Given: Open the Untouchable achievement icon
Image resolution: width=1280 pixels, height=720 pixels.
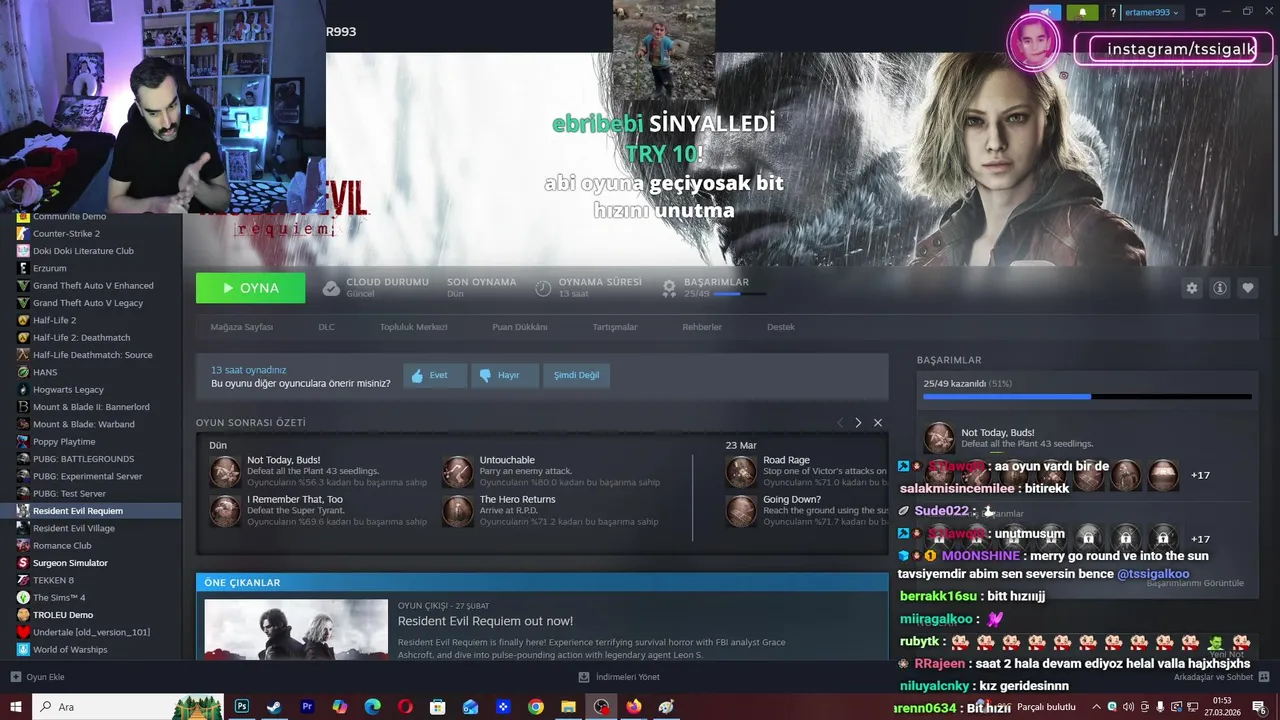Looking at the screenshot, I should point(457,471).
